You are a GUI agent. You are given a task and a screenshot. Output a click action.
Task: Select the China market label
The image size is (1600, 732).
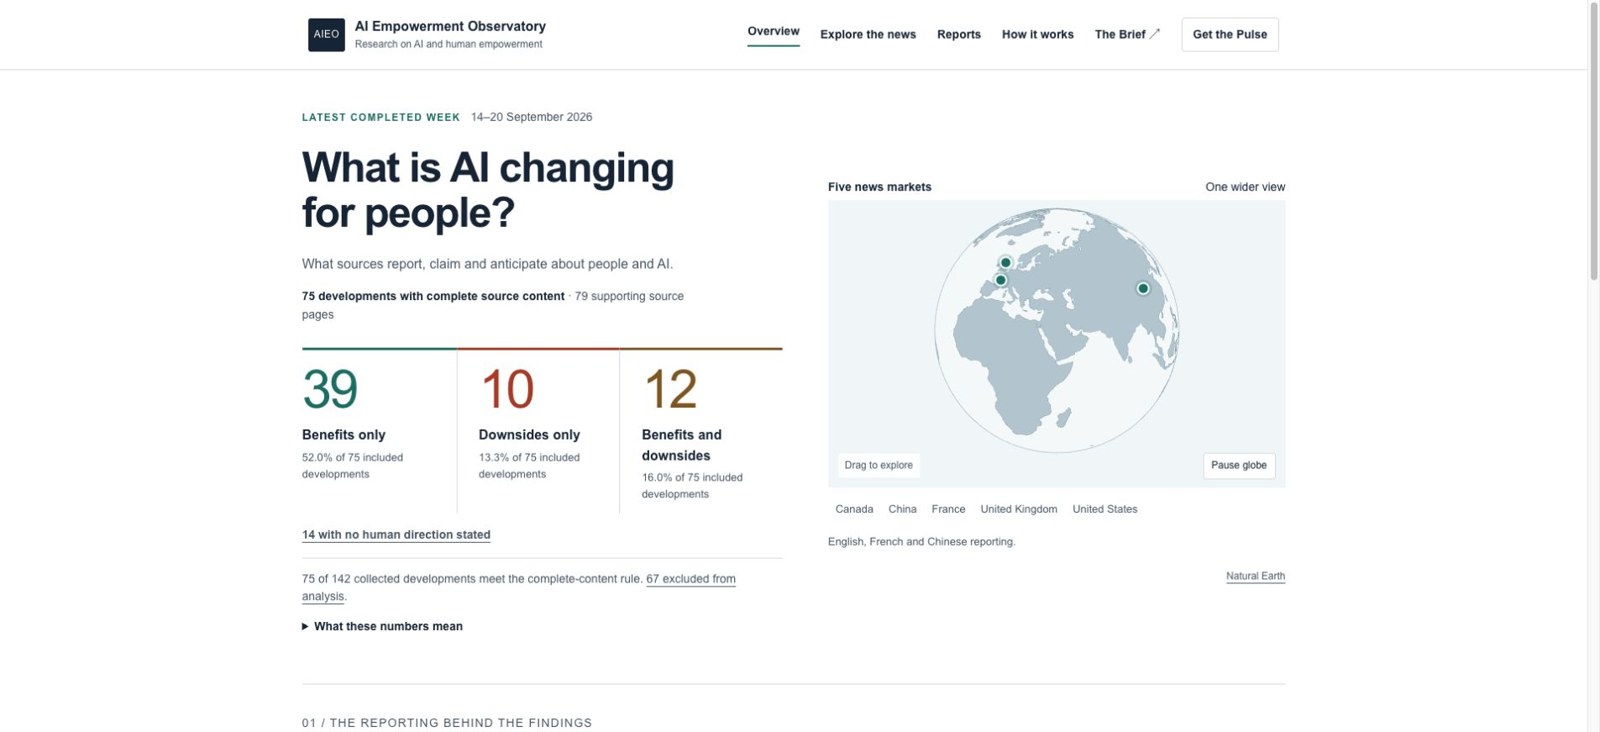click(x=902, y=509)
